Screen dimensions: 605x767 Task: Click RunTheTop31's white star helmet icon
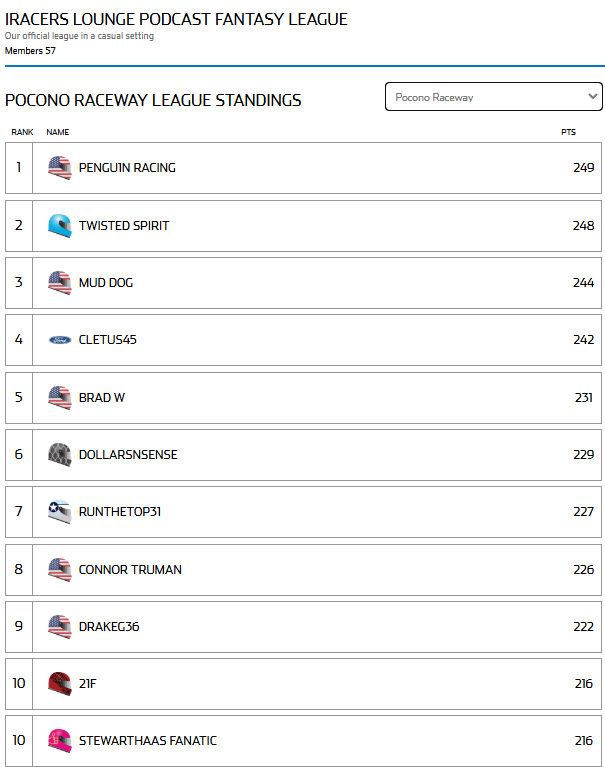point(60,512)
